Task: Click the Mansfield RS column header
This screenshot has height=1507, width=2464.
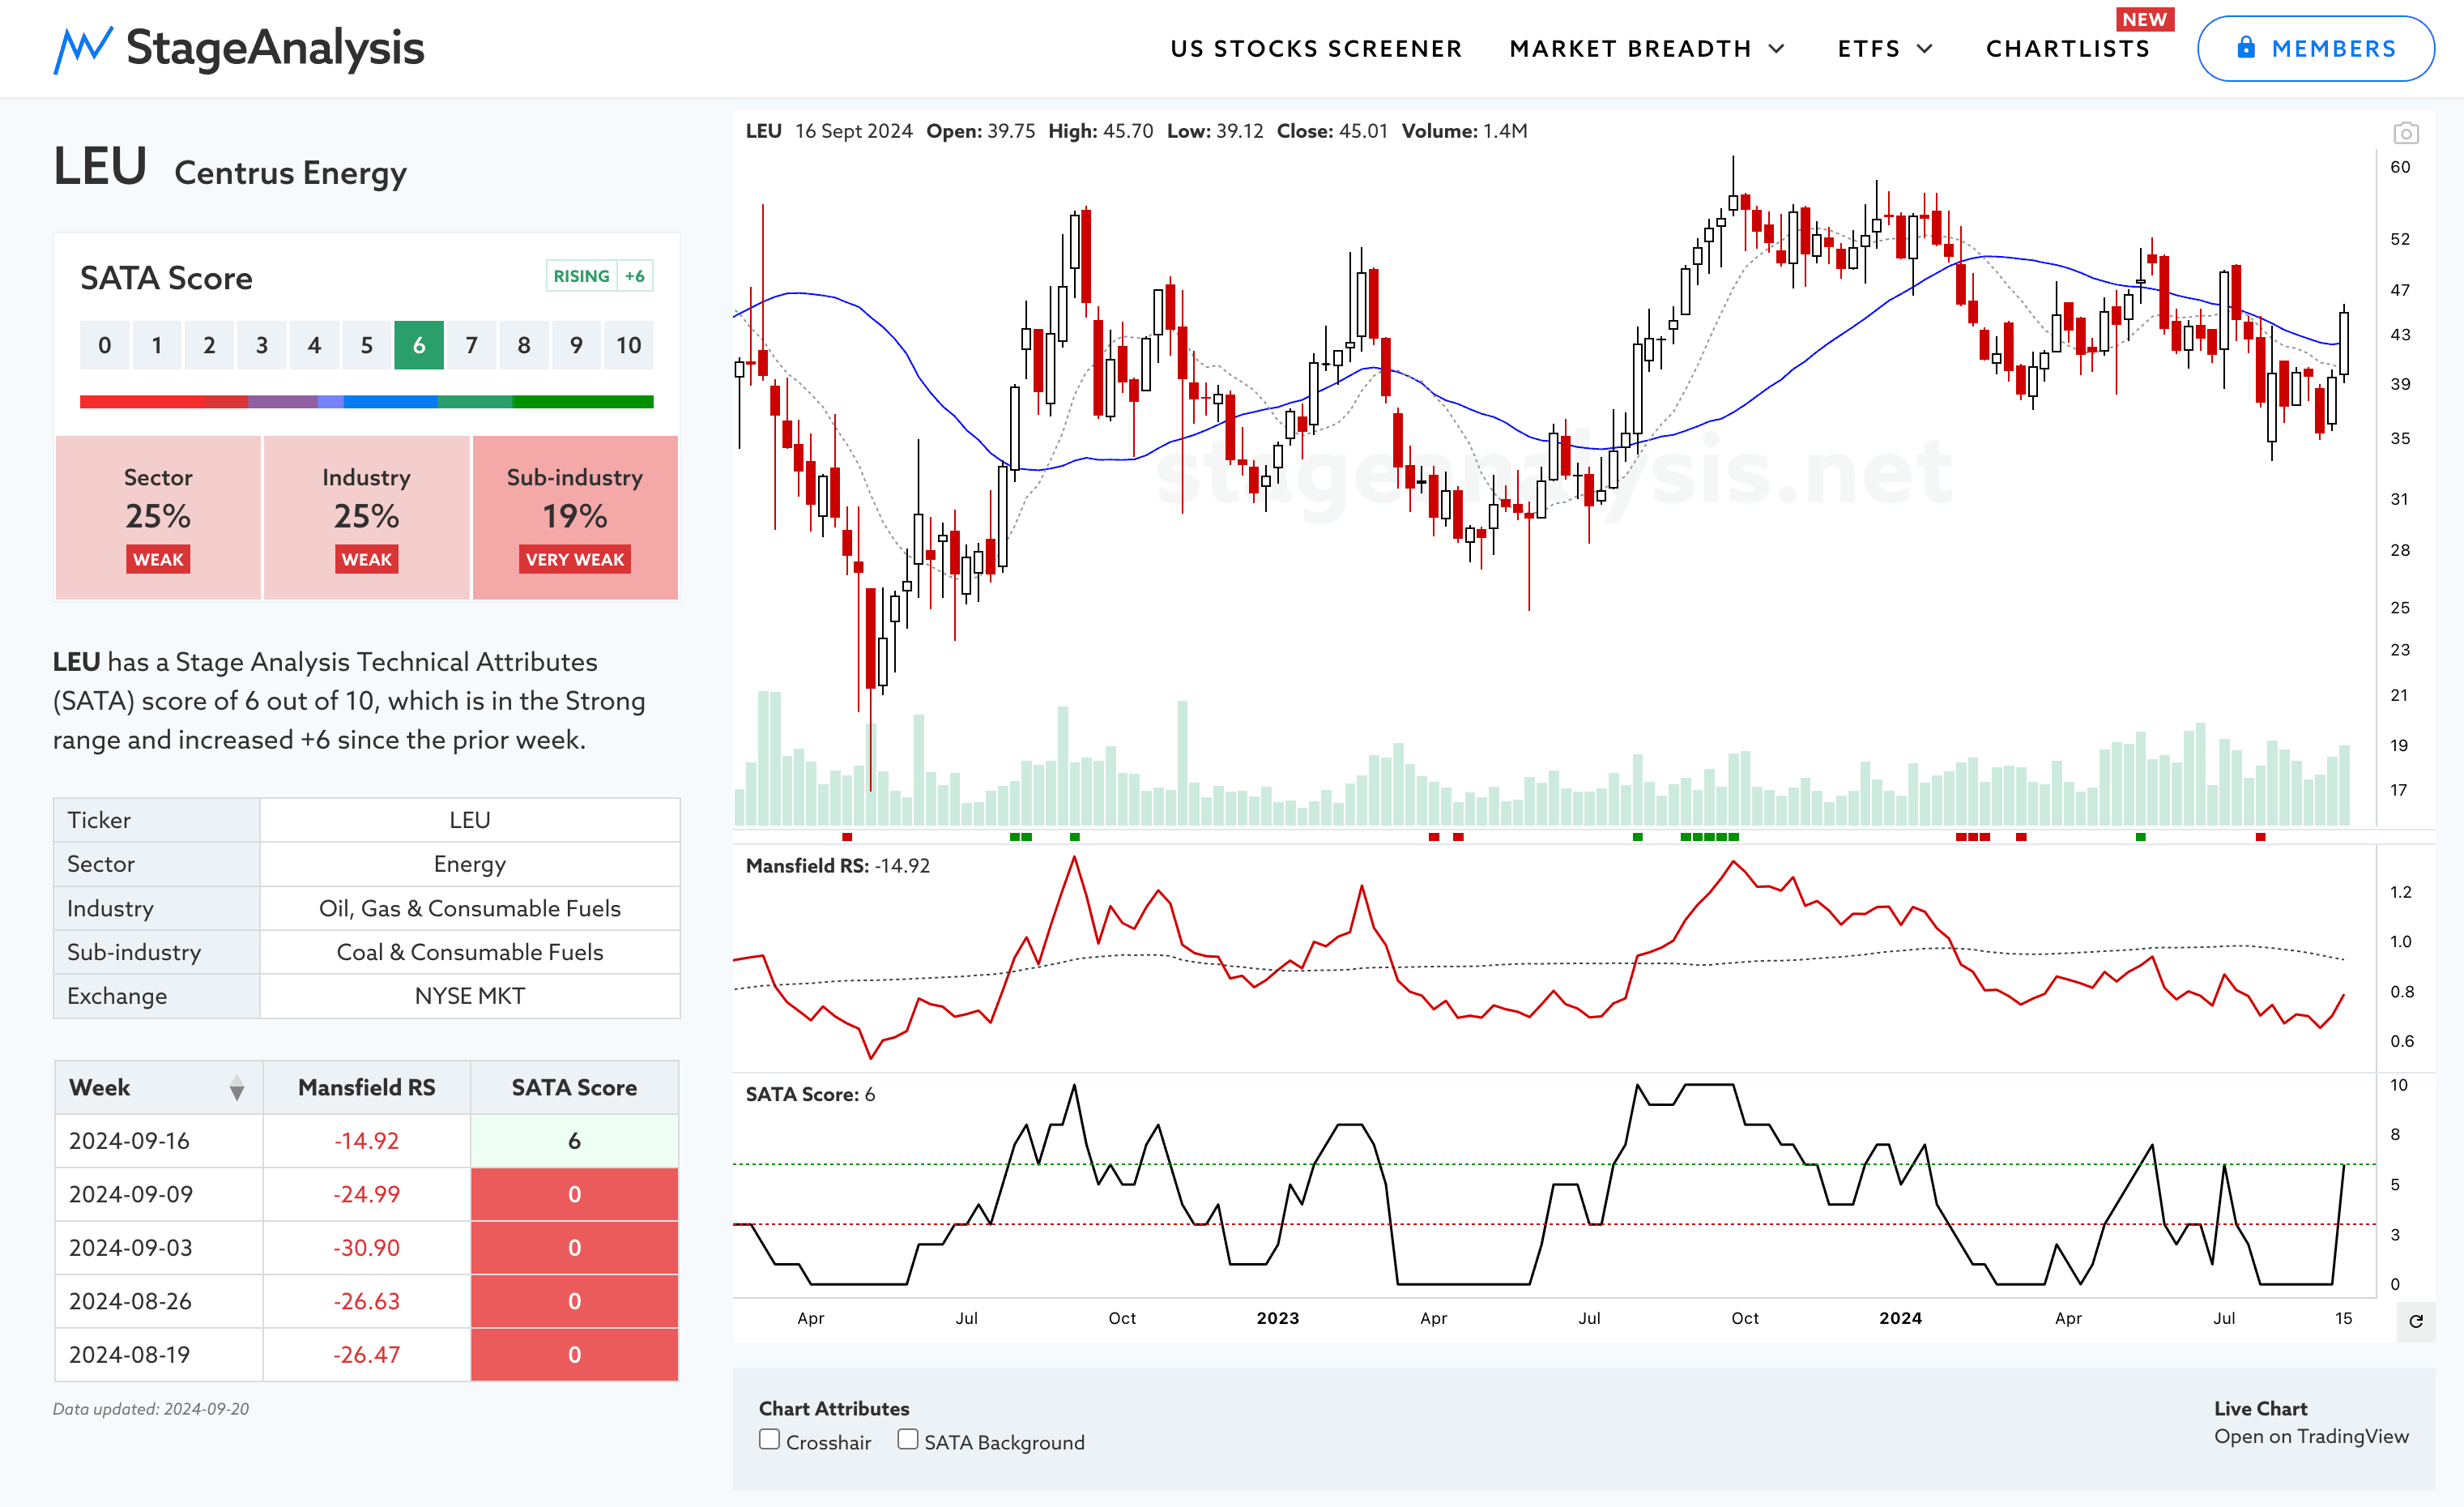Action: click(366, 1088)
